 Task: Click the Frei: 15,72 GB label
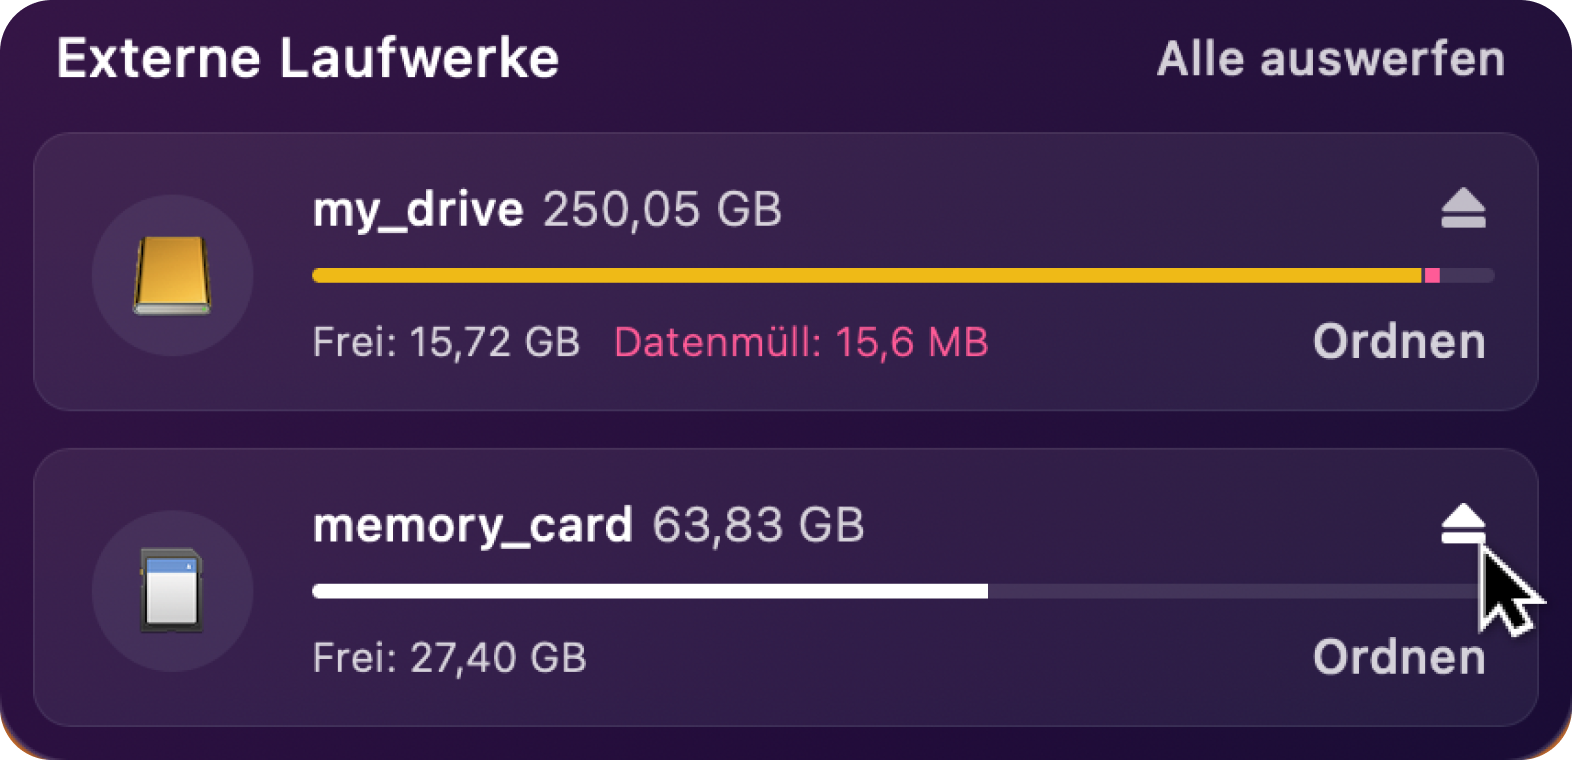(446, 342)
